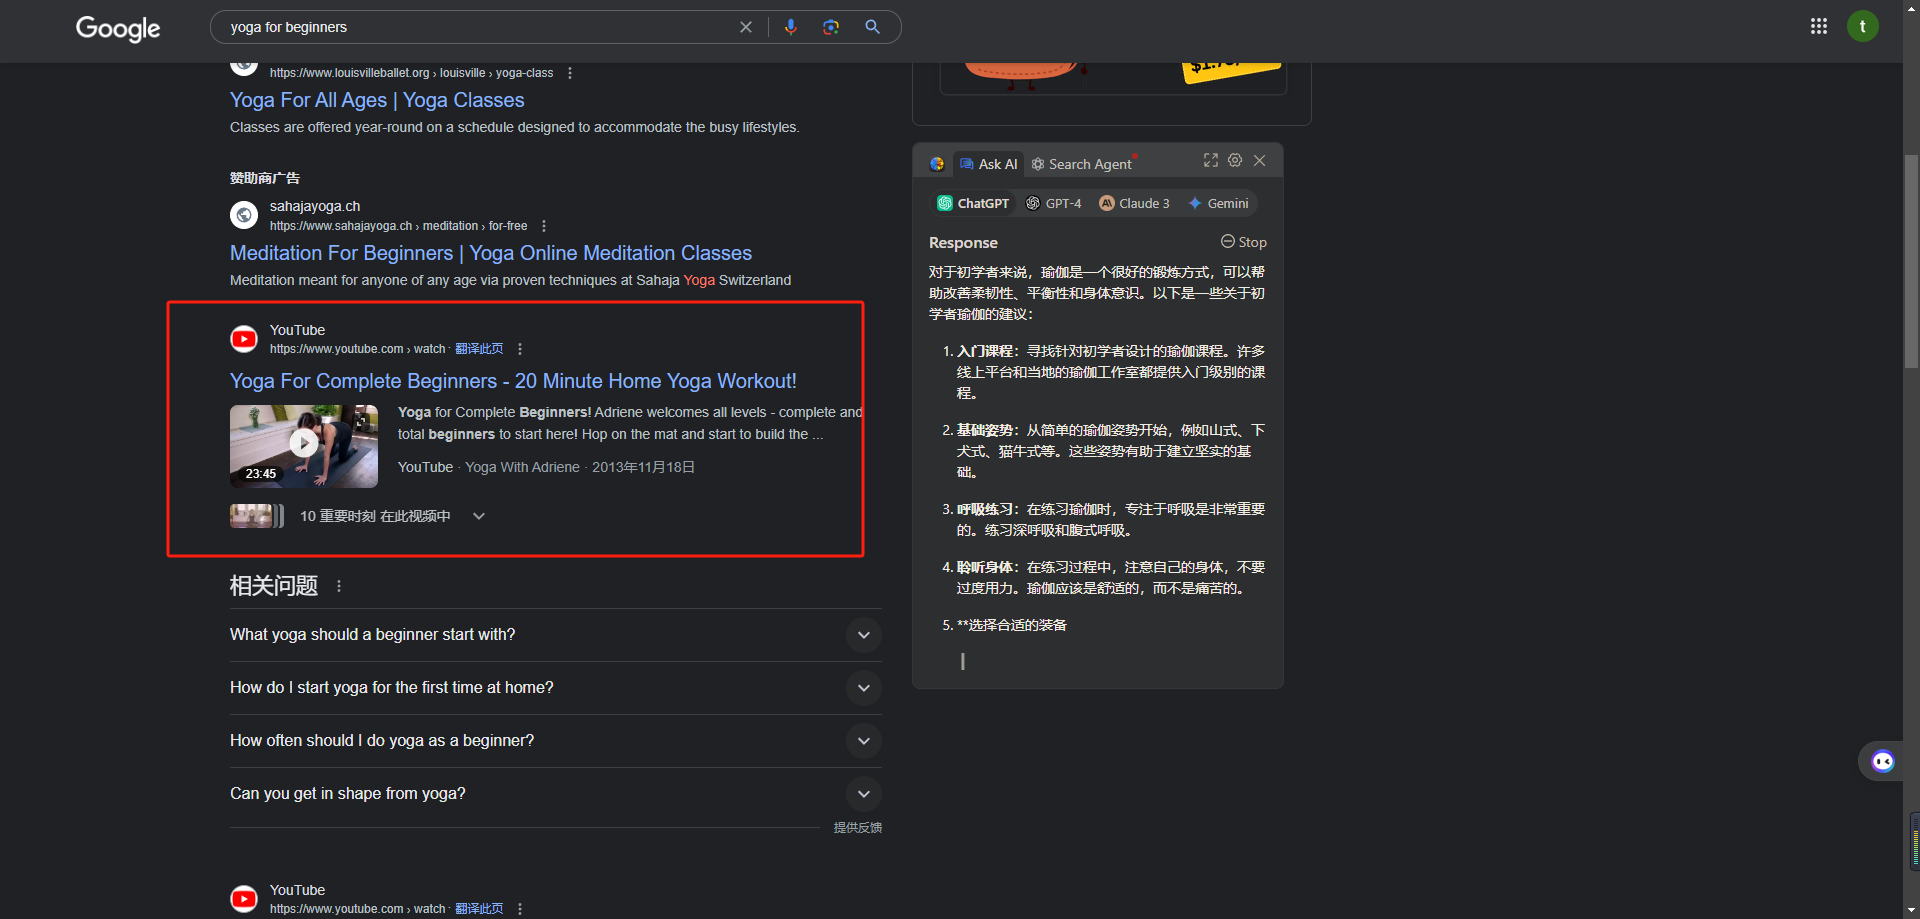
Task: Expand the AI panel to fullscreen
Action: (x=1211, y=160)
